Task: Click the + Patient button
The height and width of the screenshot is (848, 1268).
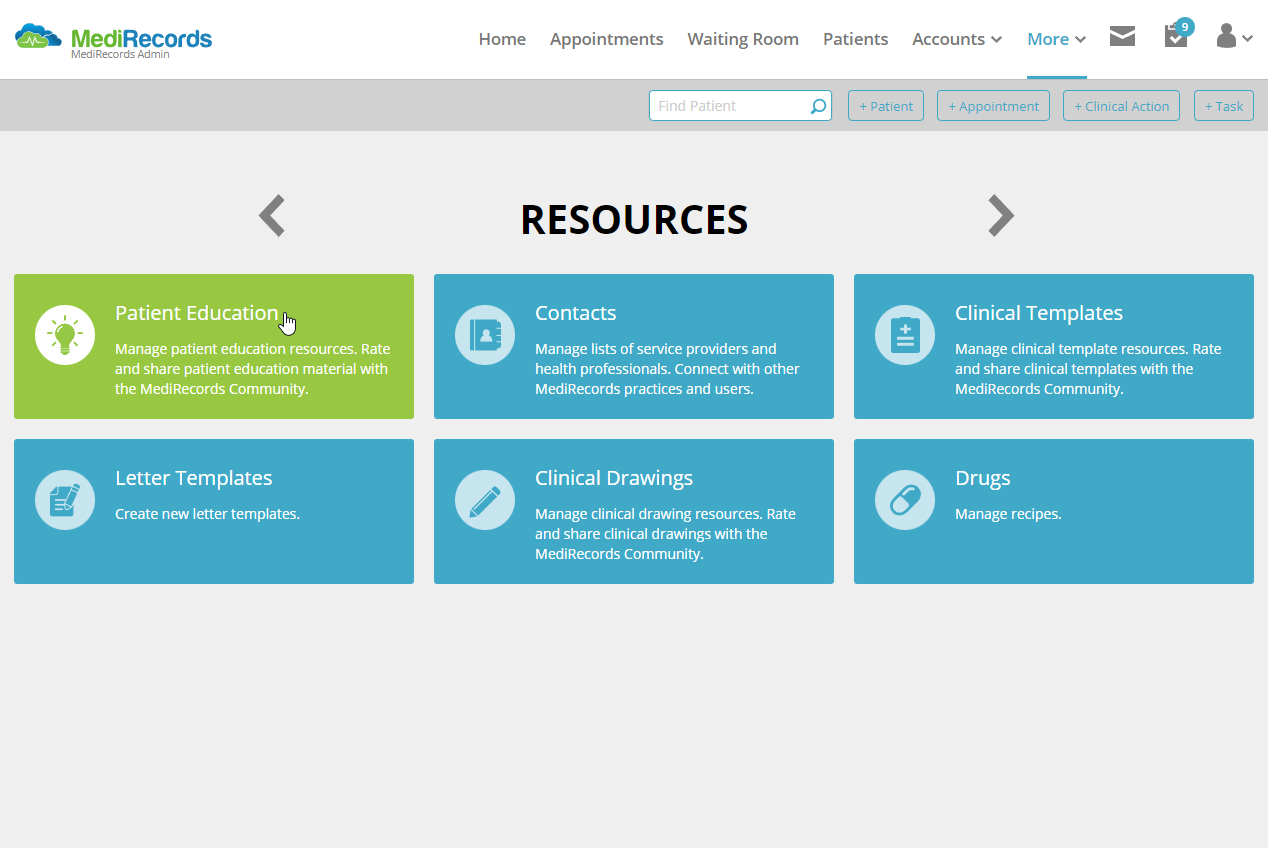Action: [x=886, y=106]
